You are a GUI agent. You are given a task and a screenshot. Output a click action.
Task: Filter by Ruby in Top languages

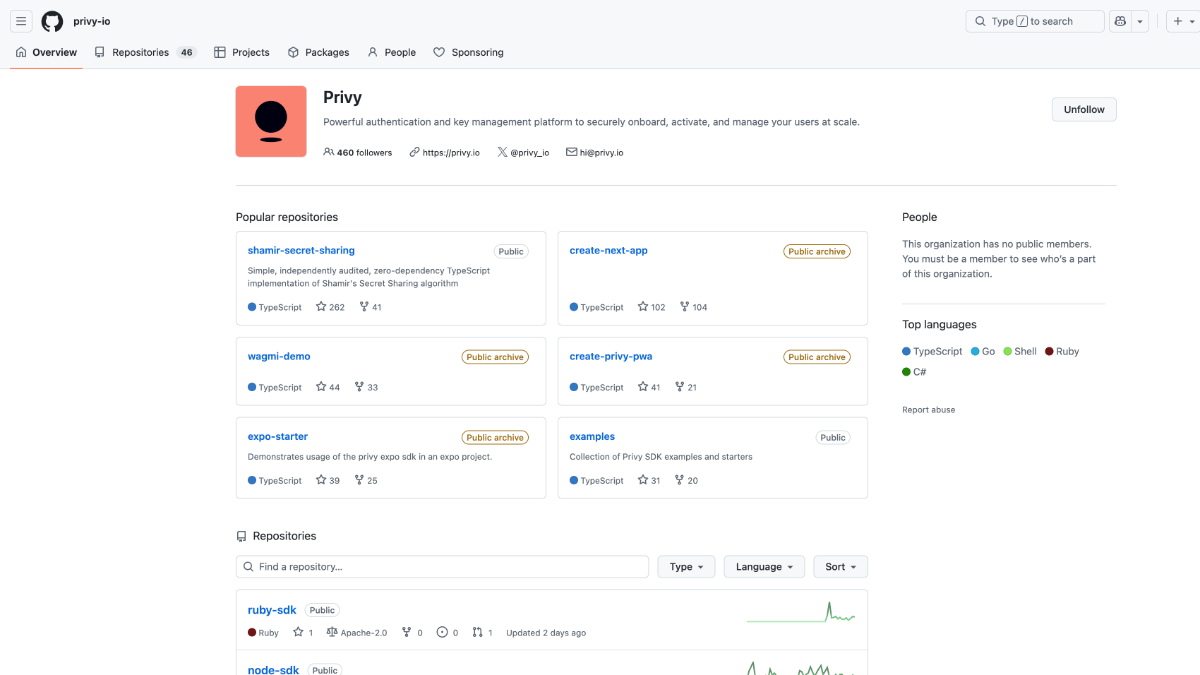1062,351
